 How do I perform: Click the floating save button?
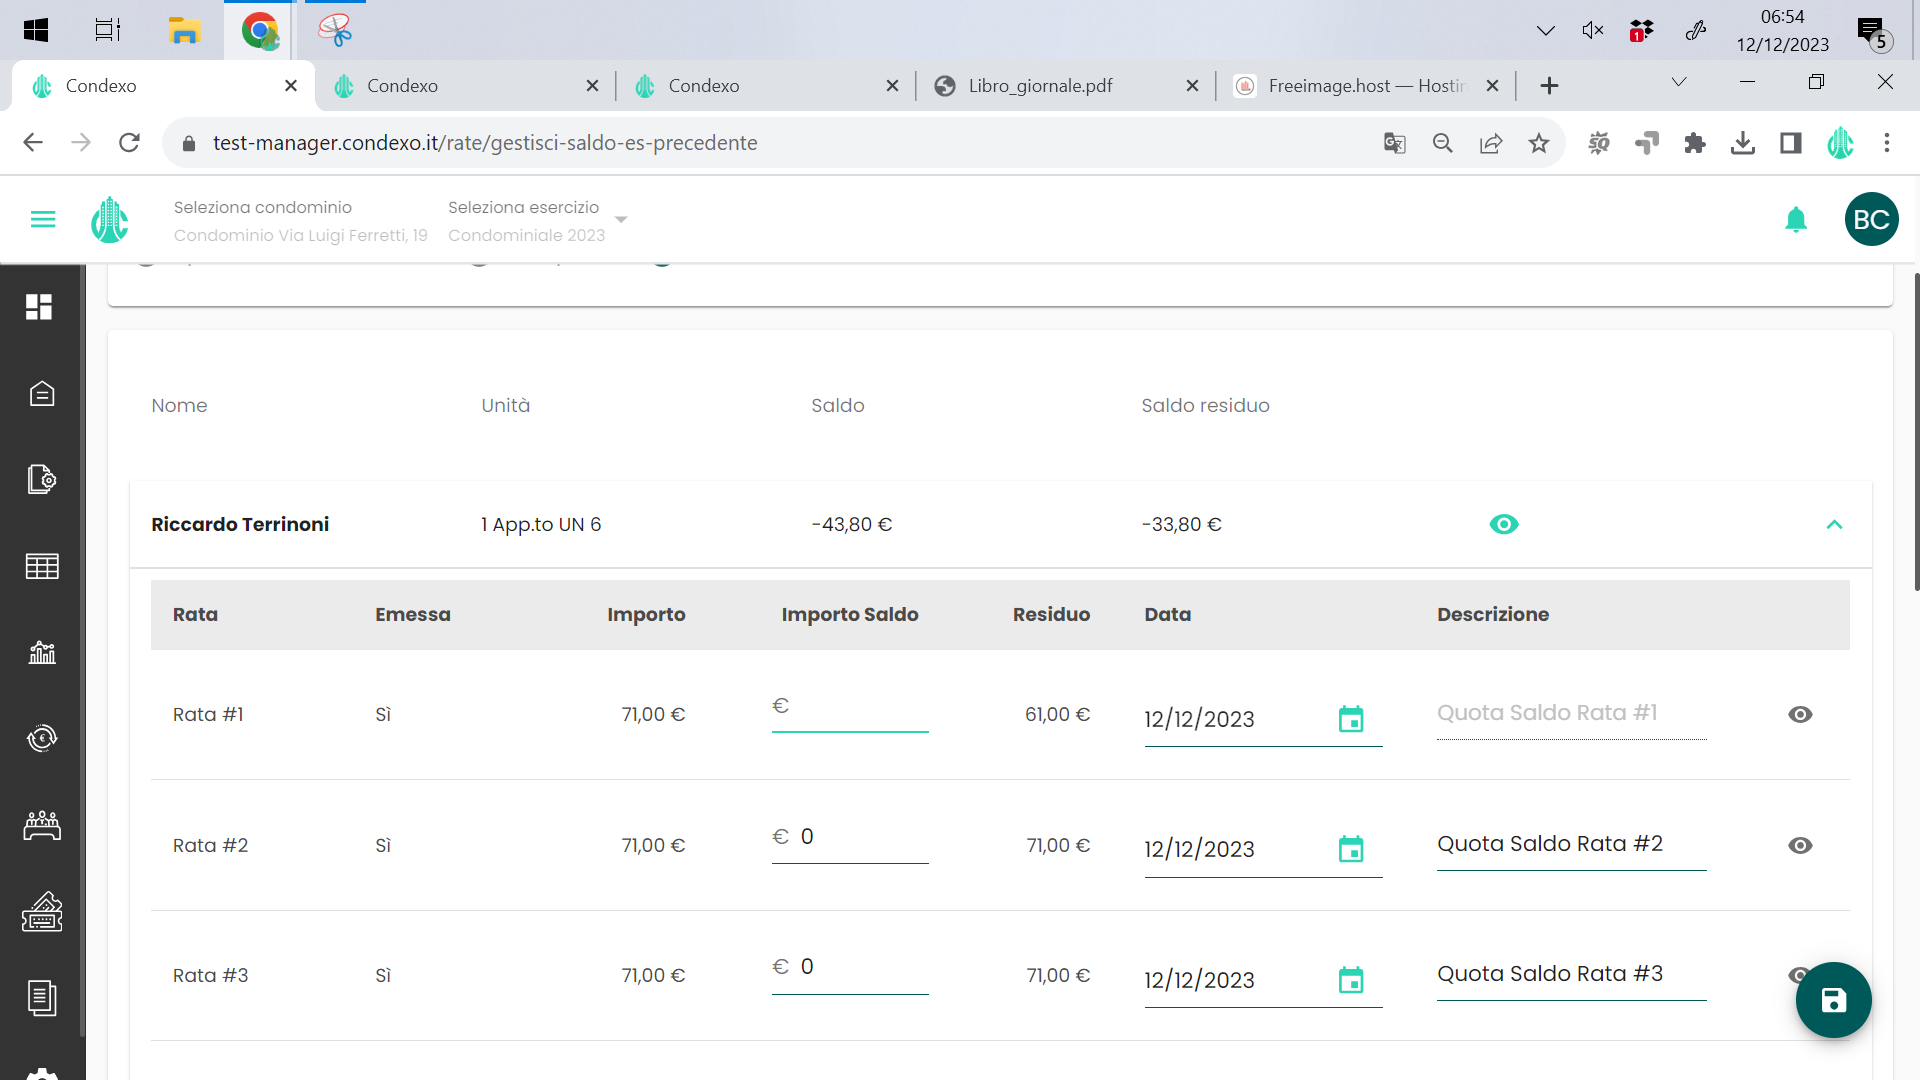(x=1833, y=1000)
